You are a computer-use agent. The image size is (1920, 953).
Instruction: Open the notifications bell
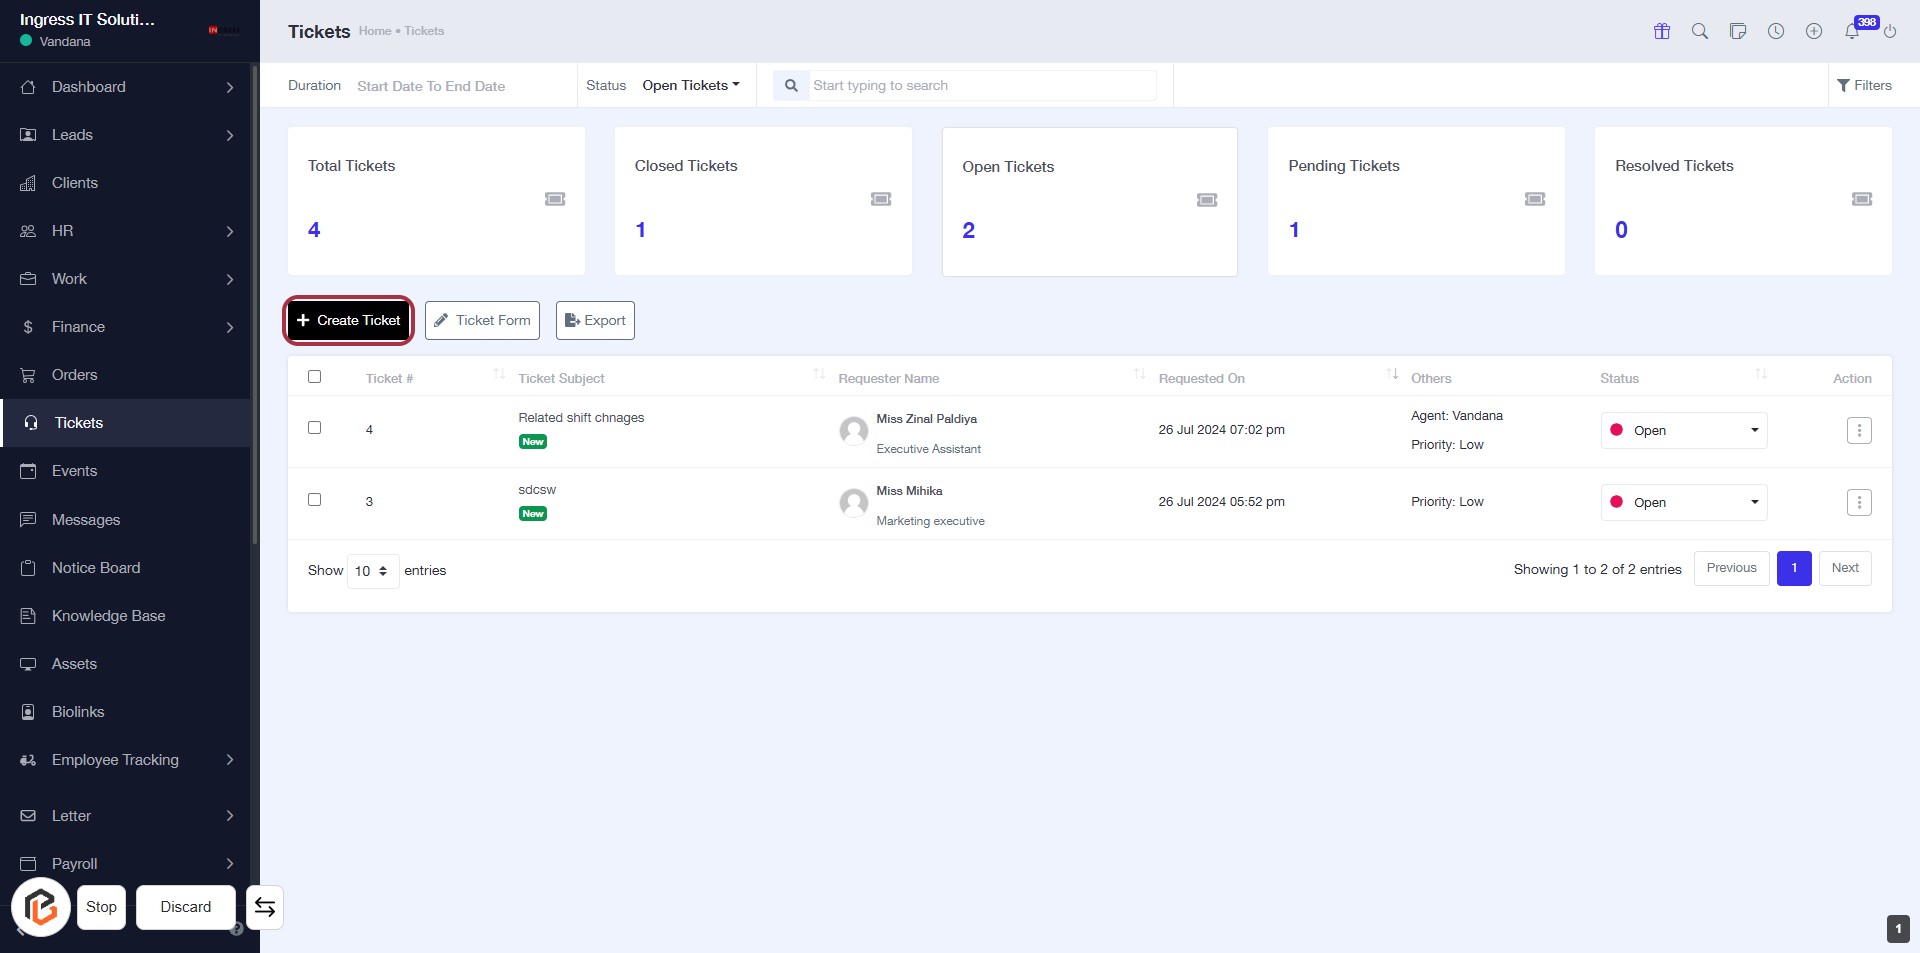1851,31
